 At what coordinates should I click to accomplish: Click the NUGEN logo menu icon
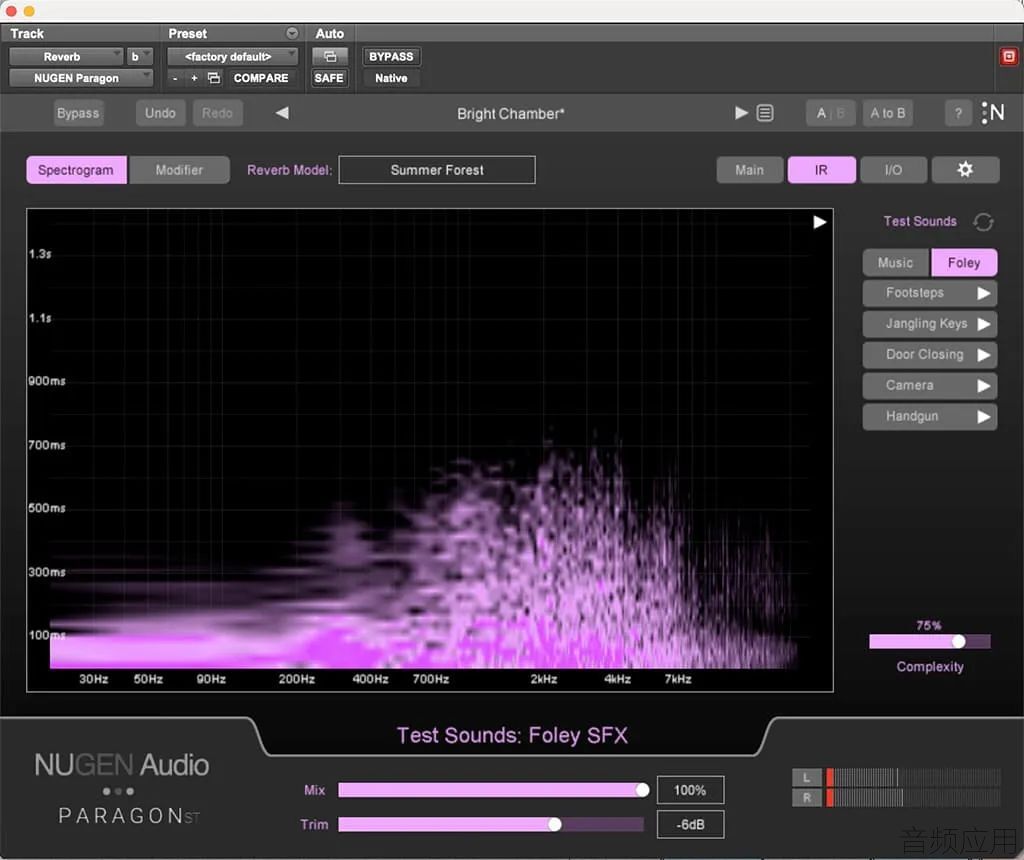[993, 113]
